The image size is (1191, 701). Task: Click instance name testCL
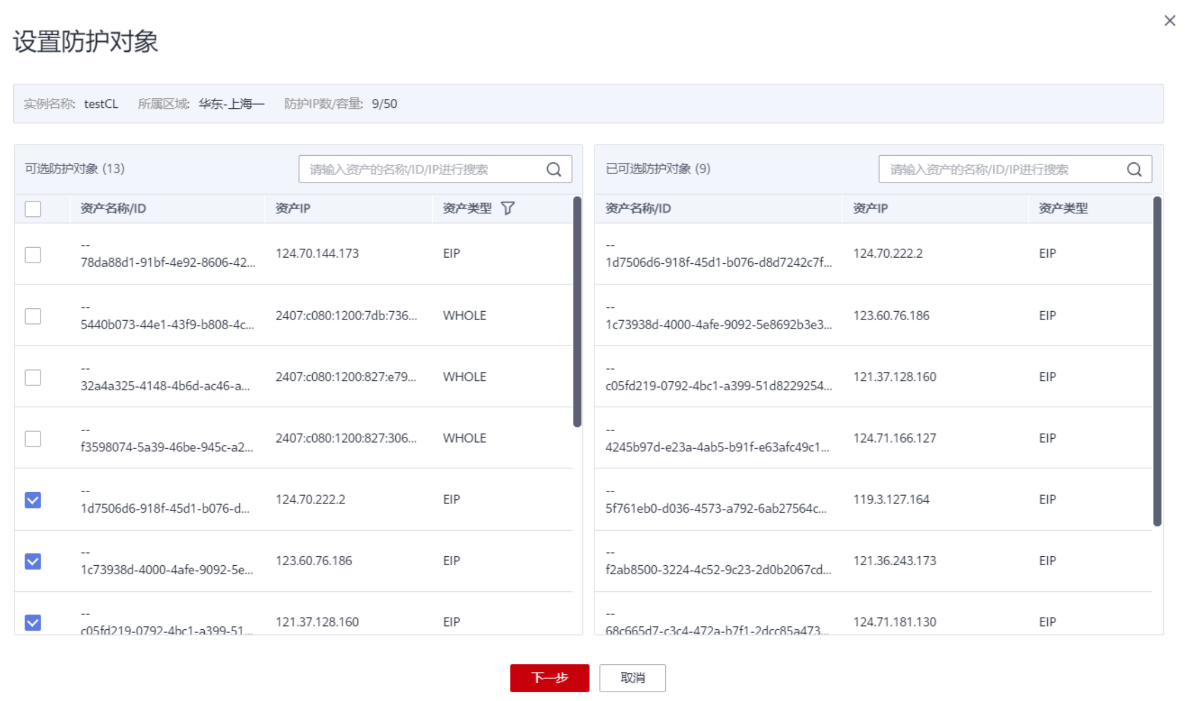click(101, 104)
